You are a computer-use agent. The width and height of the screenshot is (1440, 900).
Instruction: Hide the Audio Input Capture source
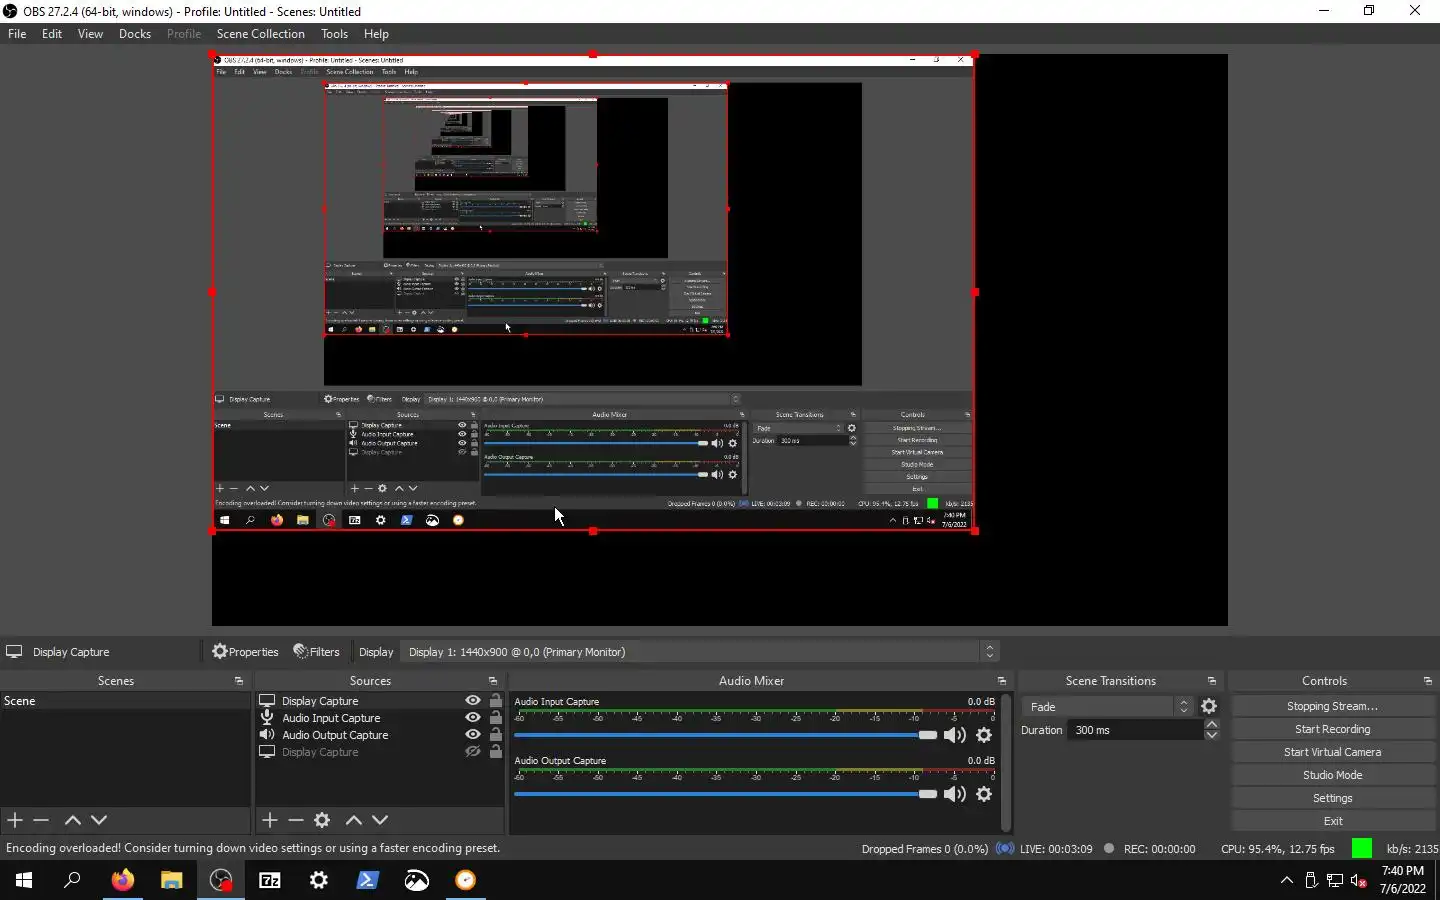pos(473,718)
